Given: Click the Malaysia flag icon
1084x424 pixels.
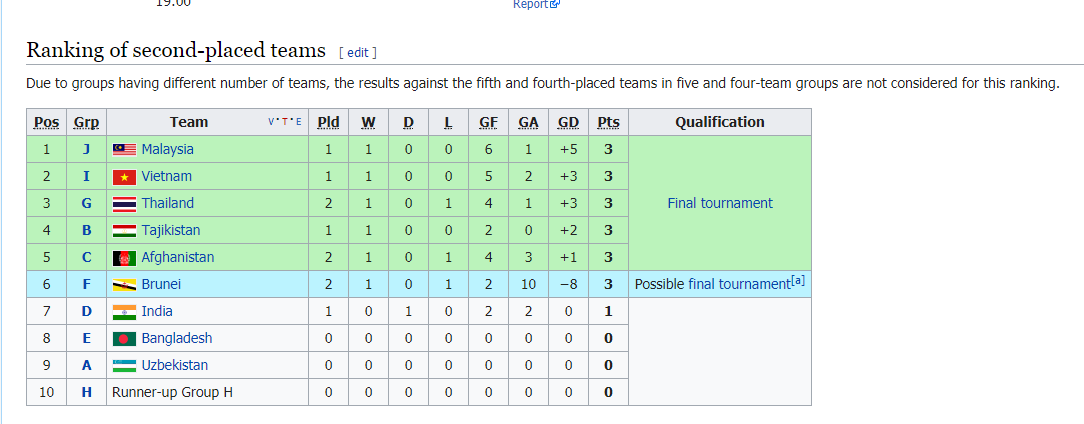Looking at the screenshot, I should (x=124, y=149).
